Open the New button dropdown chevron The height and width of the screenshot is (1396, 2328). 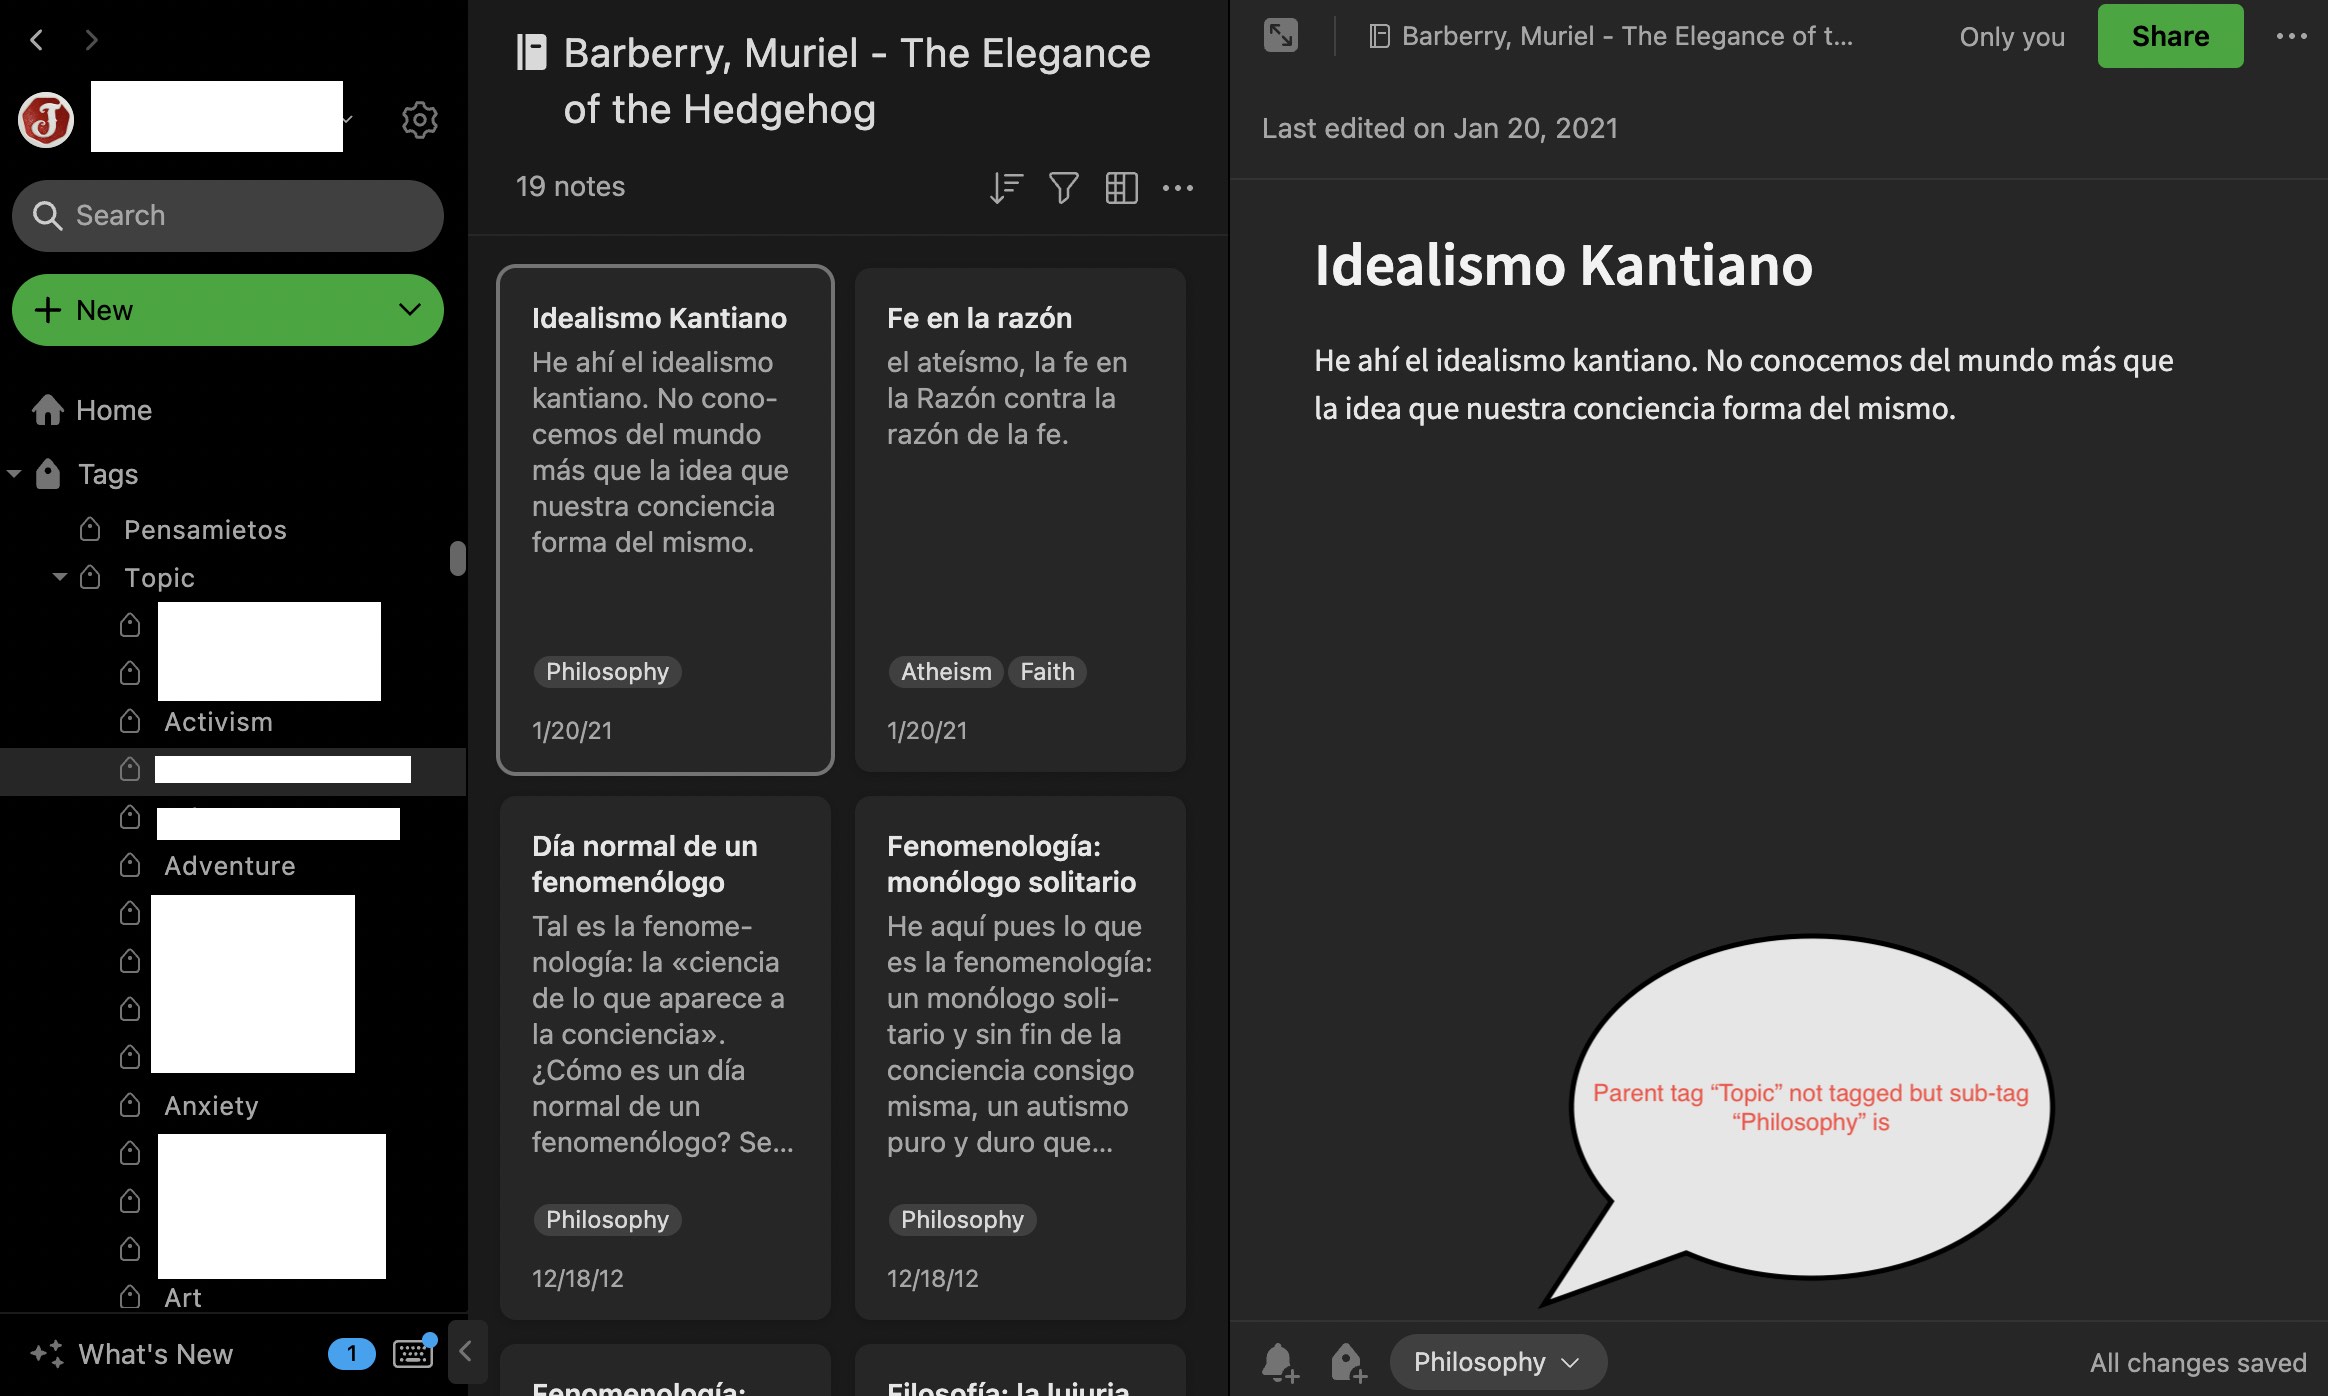409,310
